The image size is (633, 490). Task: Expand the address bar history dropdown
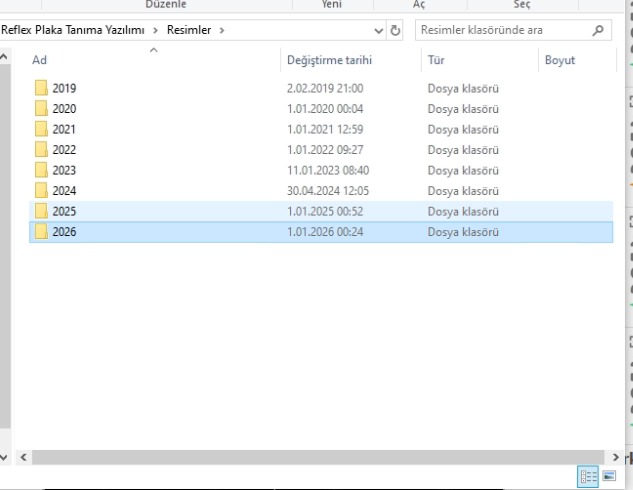[x=378, y=31]
